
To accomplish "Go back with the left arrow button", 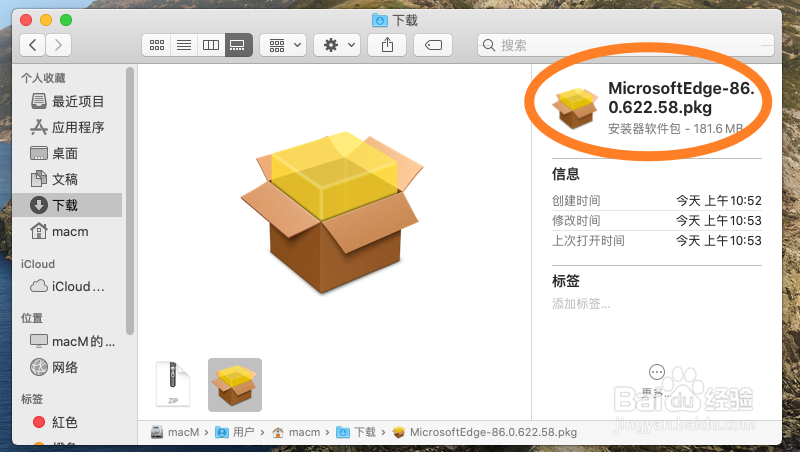I will click(33, 45).
